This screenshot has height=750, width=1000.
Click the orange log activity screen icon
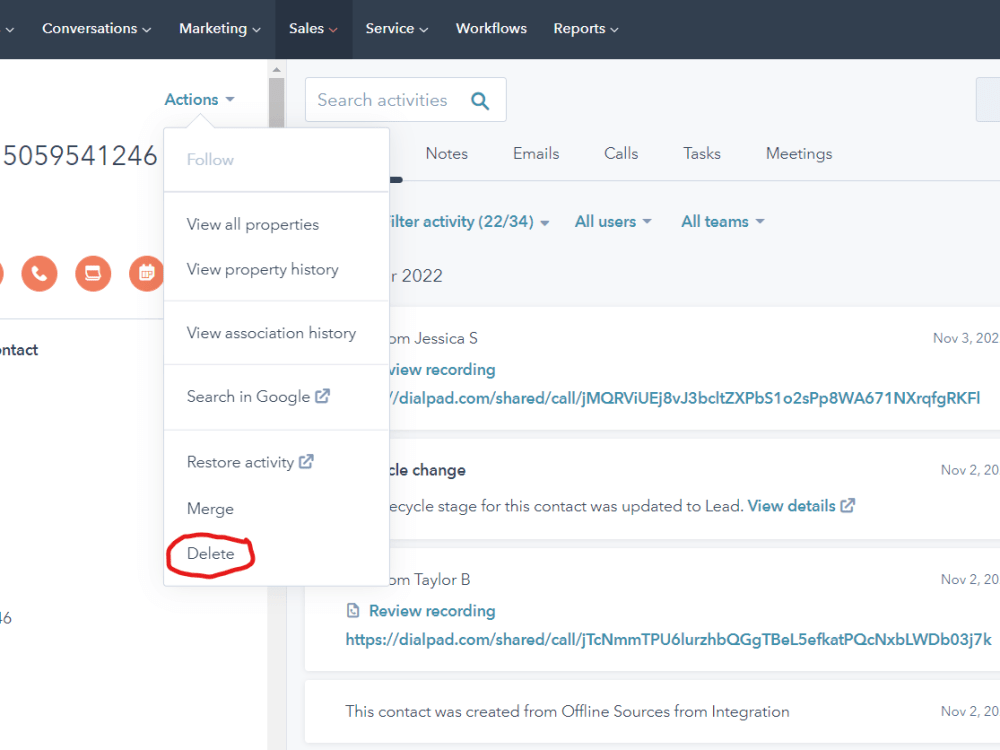(x=93, y=274)
